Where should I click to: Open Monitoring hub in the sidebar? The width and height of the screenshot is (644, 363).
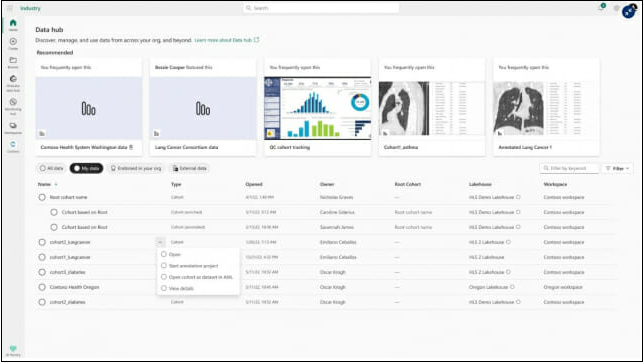(x=13, y=106)
